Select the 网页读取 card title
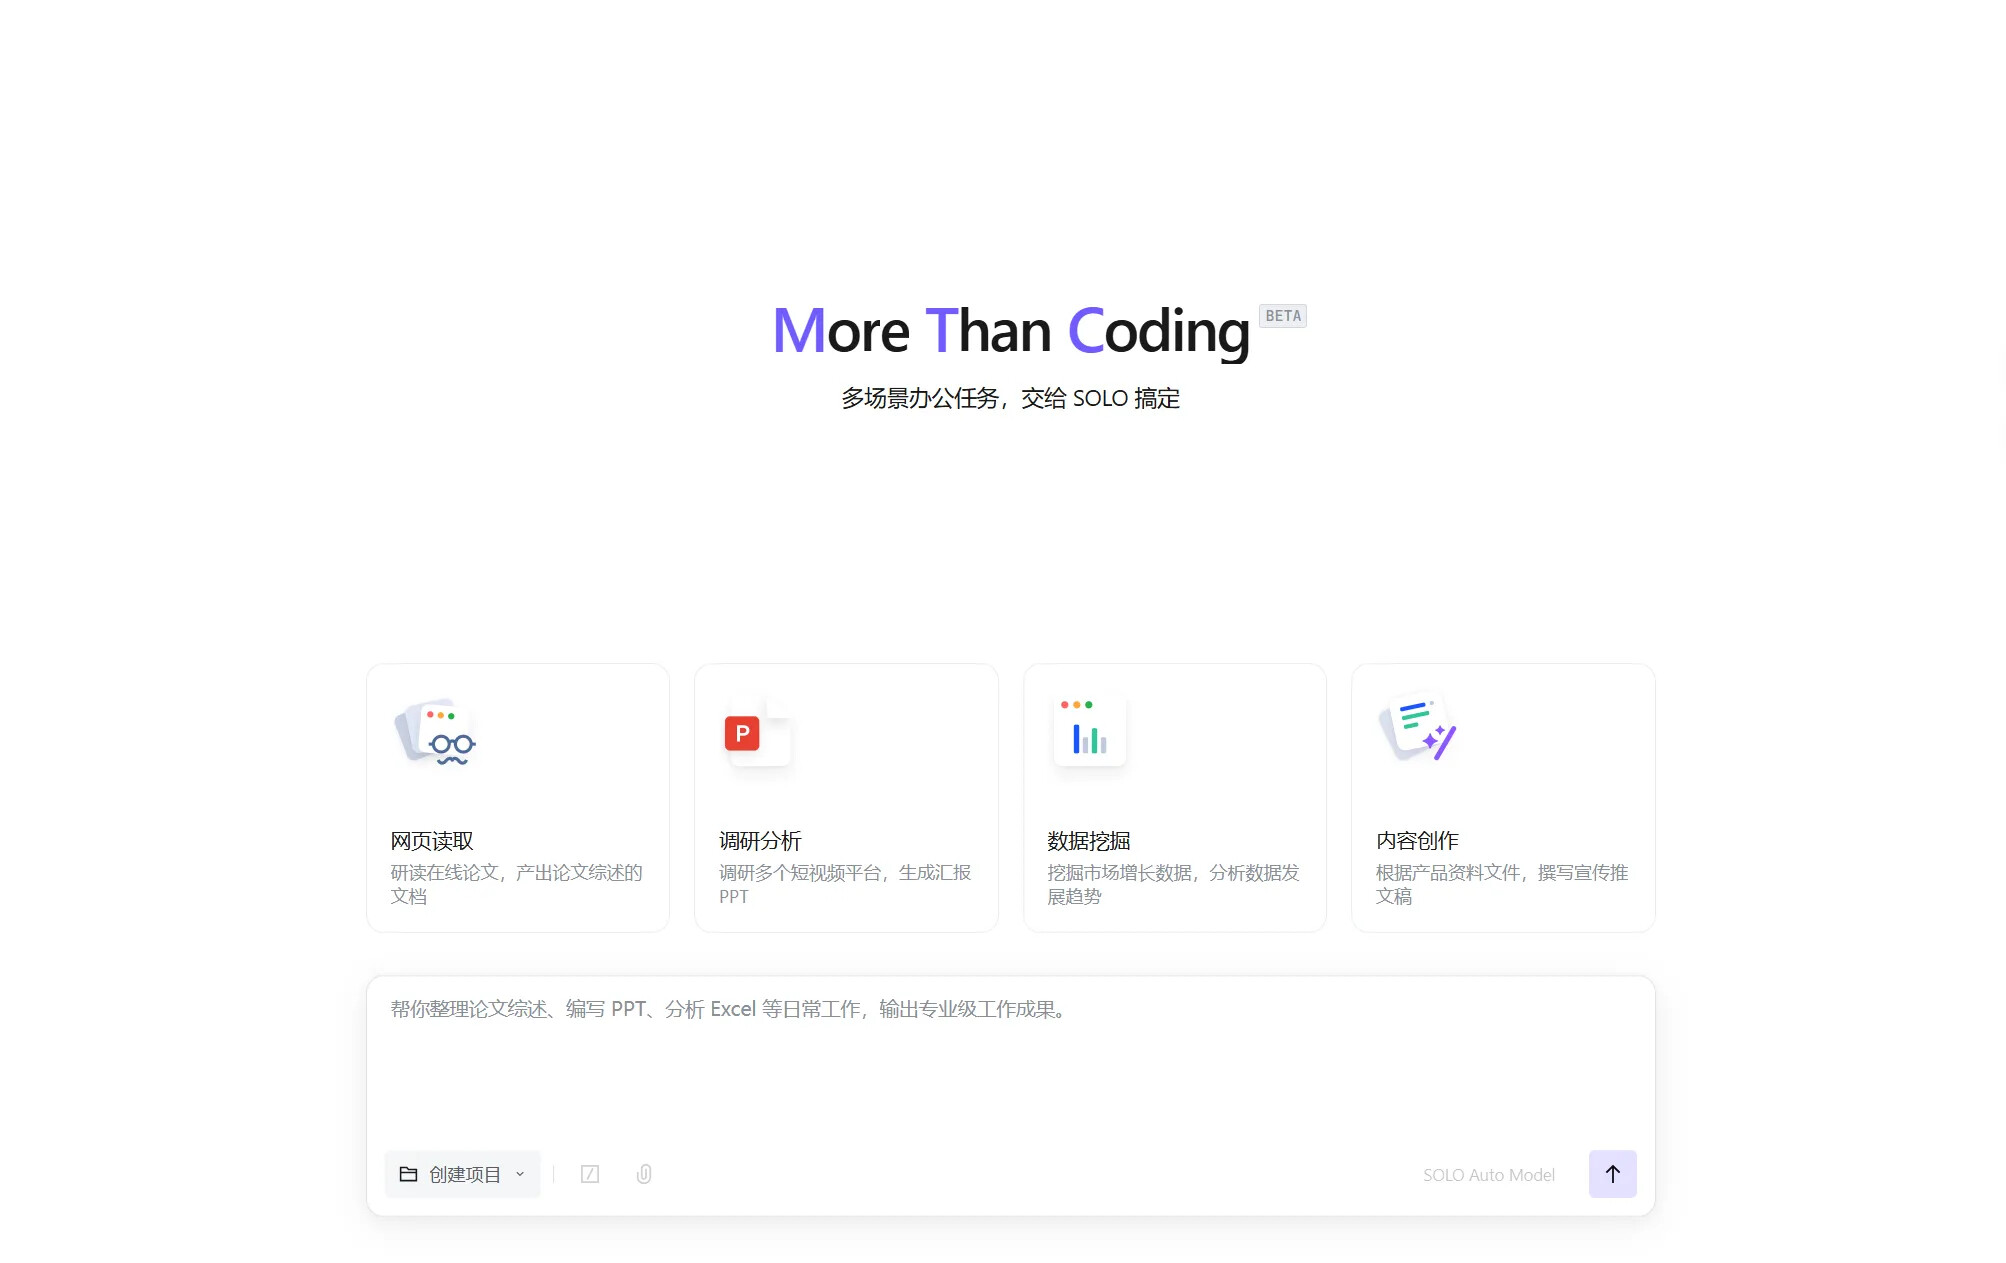Screen dimensions: 2006x1263 coord(432,841)
